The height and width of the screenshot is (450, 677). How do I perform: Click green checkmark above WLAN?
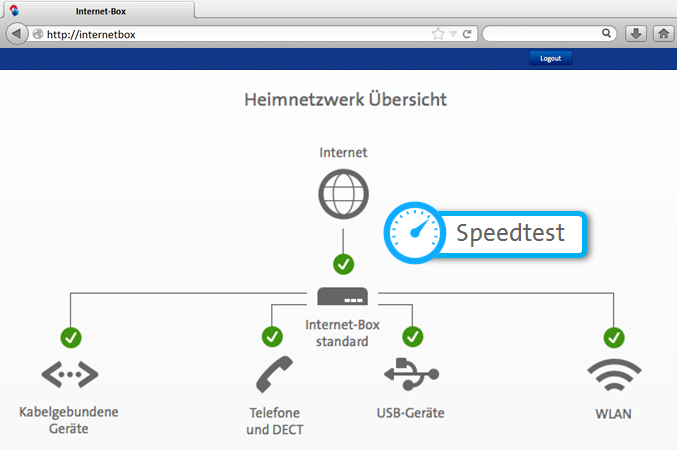pos(614,338)
